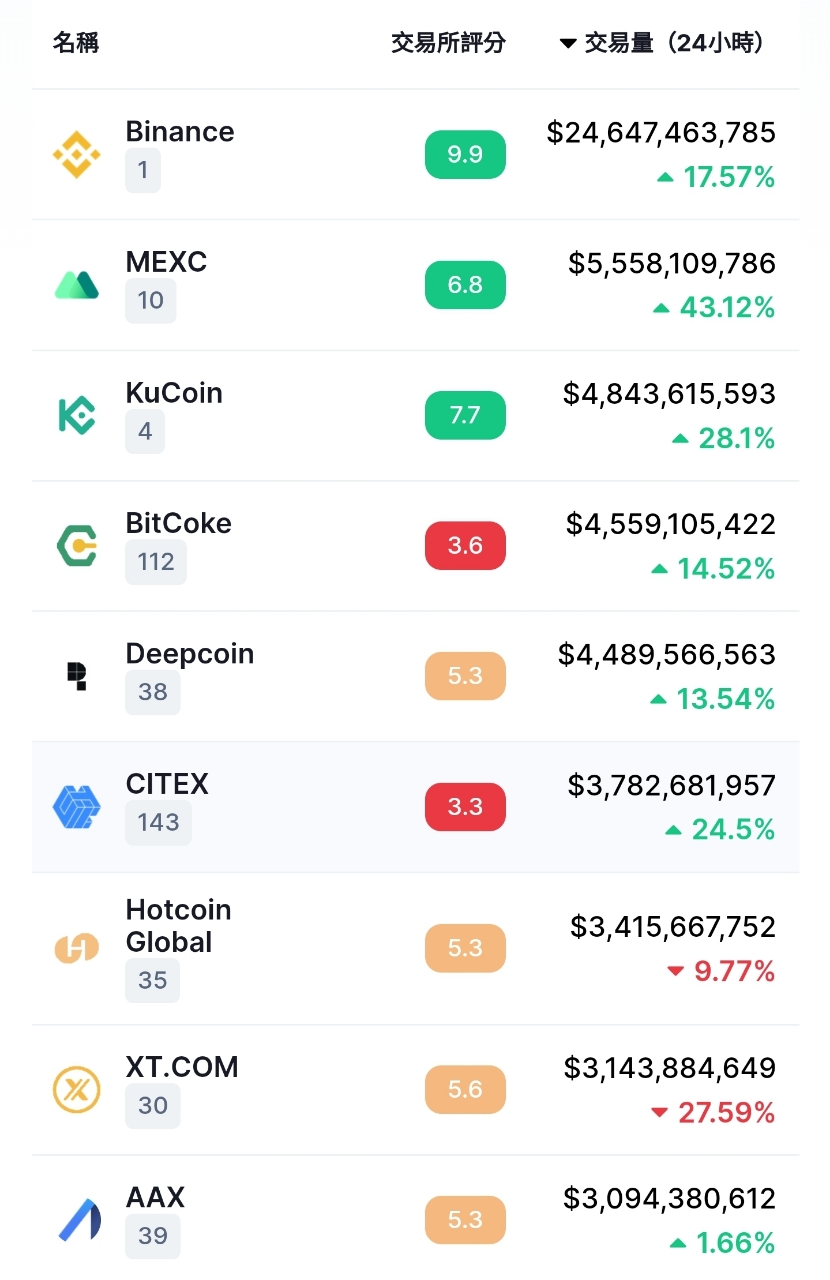Sort by the 名稱 column header
The height and width of the screenshot is (1280, 830).
76,43
